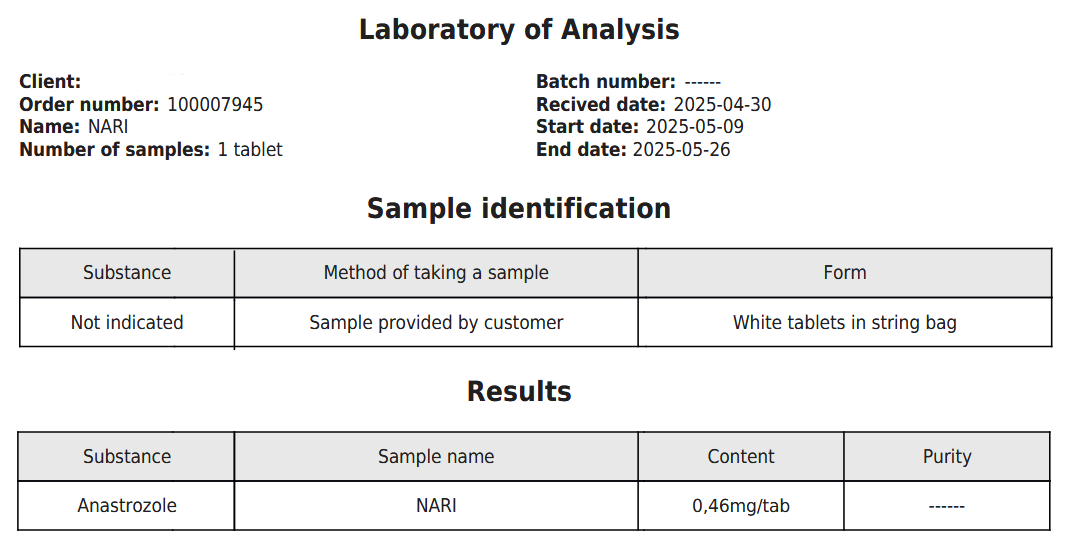This screenshot has height=551, width=1092.
Task: Click the Batch number label
Action: pyautogui.click(x=606, y=82)
